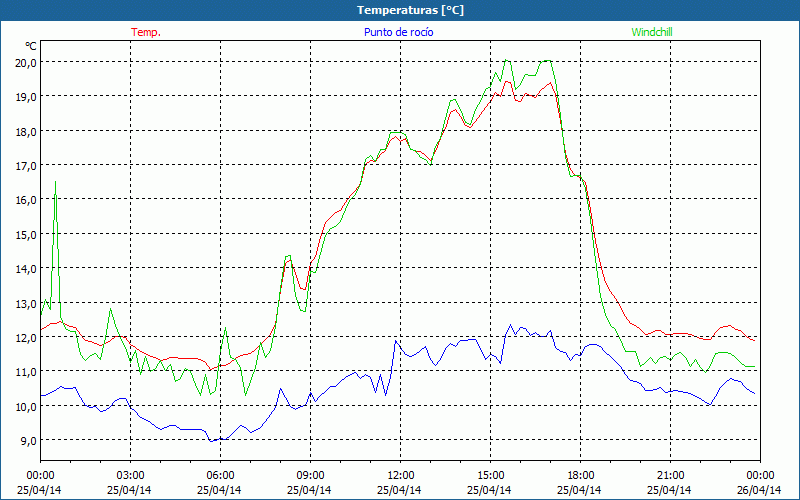
Task: Click the 14,0 y-axis value
Action: (26, 269)
